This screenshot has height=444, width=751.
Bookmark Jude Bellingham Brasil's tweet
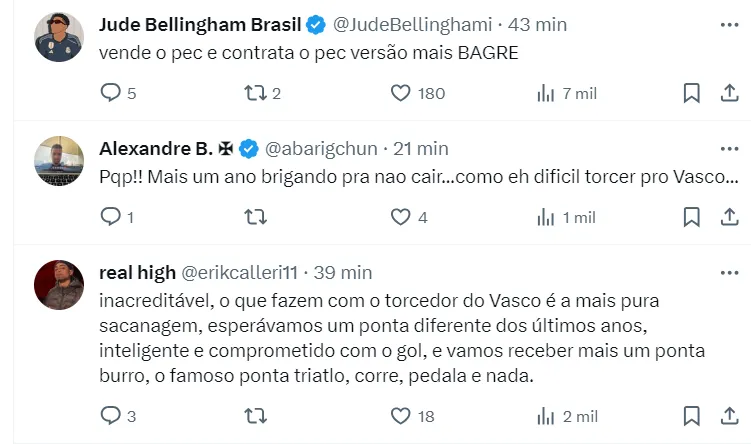691,93
